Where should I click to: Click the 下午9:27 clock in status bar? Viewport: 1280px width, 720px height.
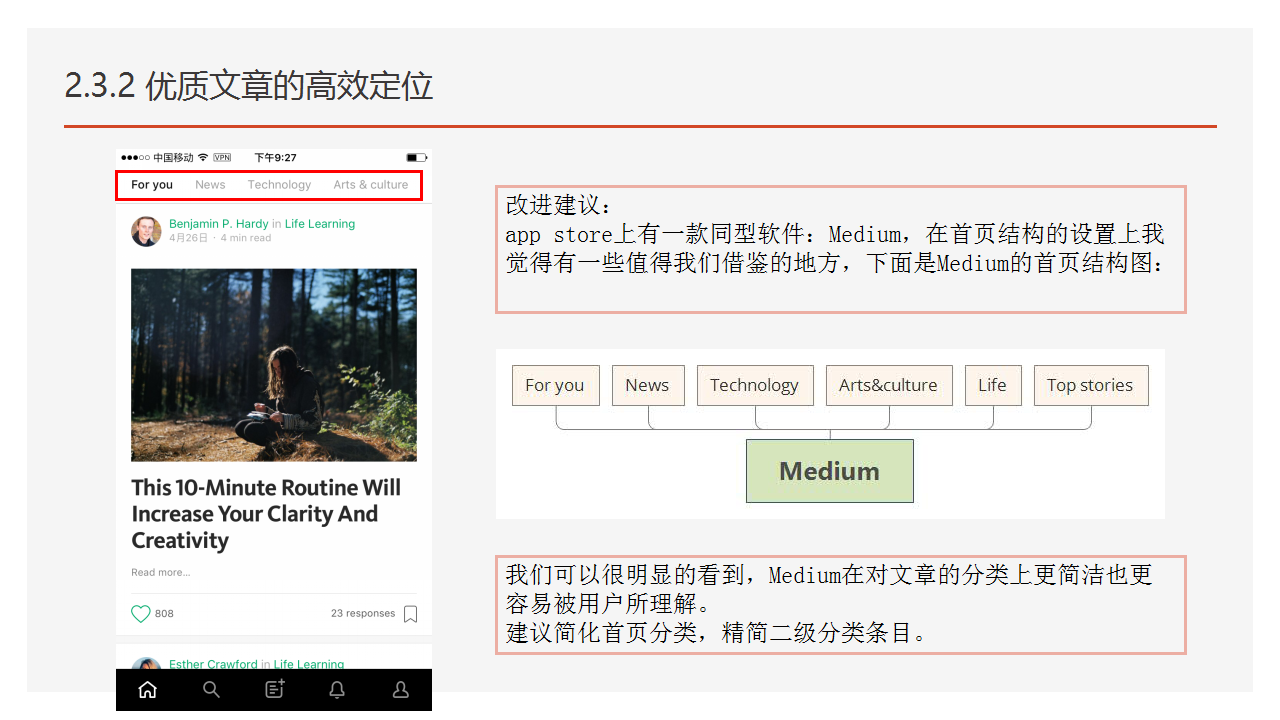click(x=275, y=158)
